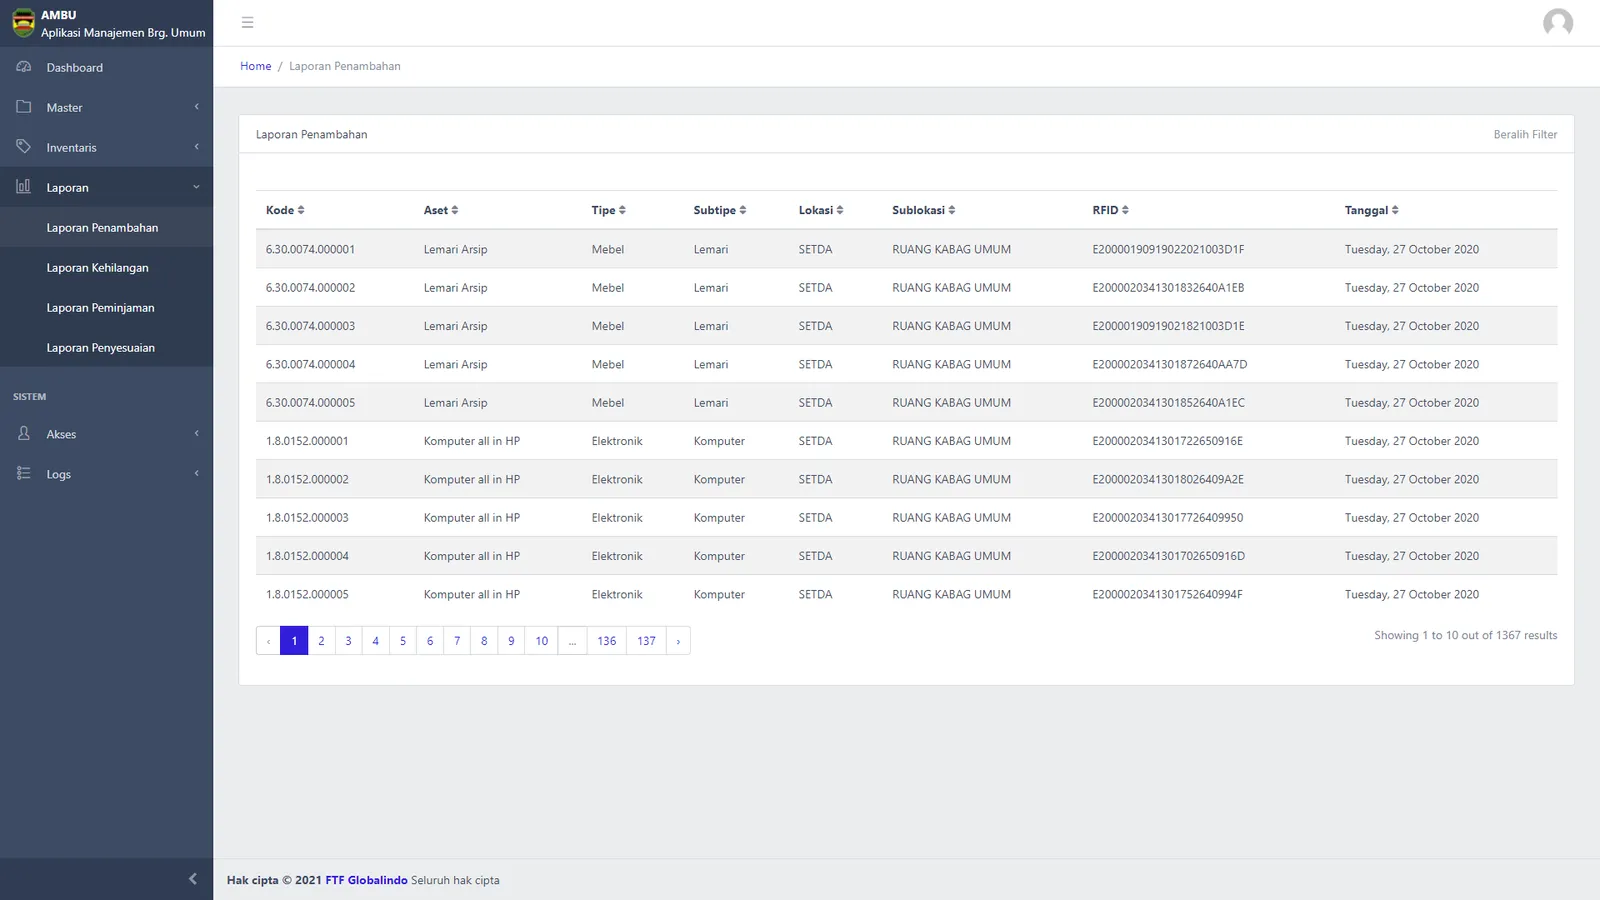Sort table by Subtipe column
1600x900 pixels.
(x=720, y=210)
